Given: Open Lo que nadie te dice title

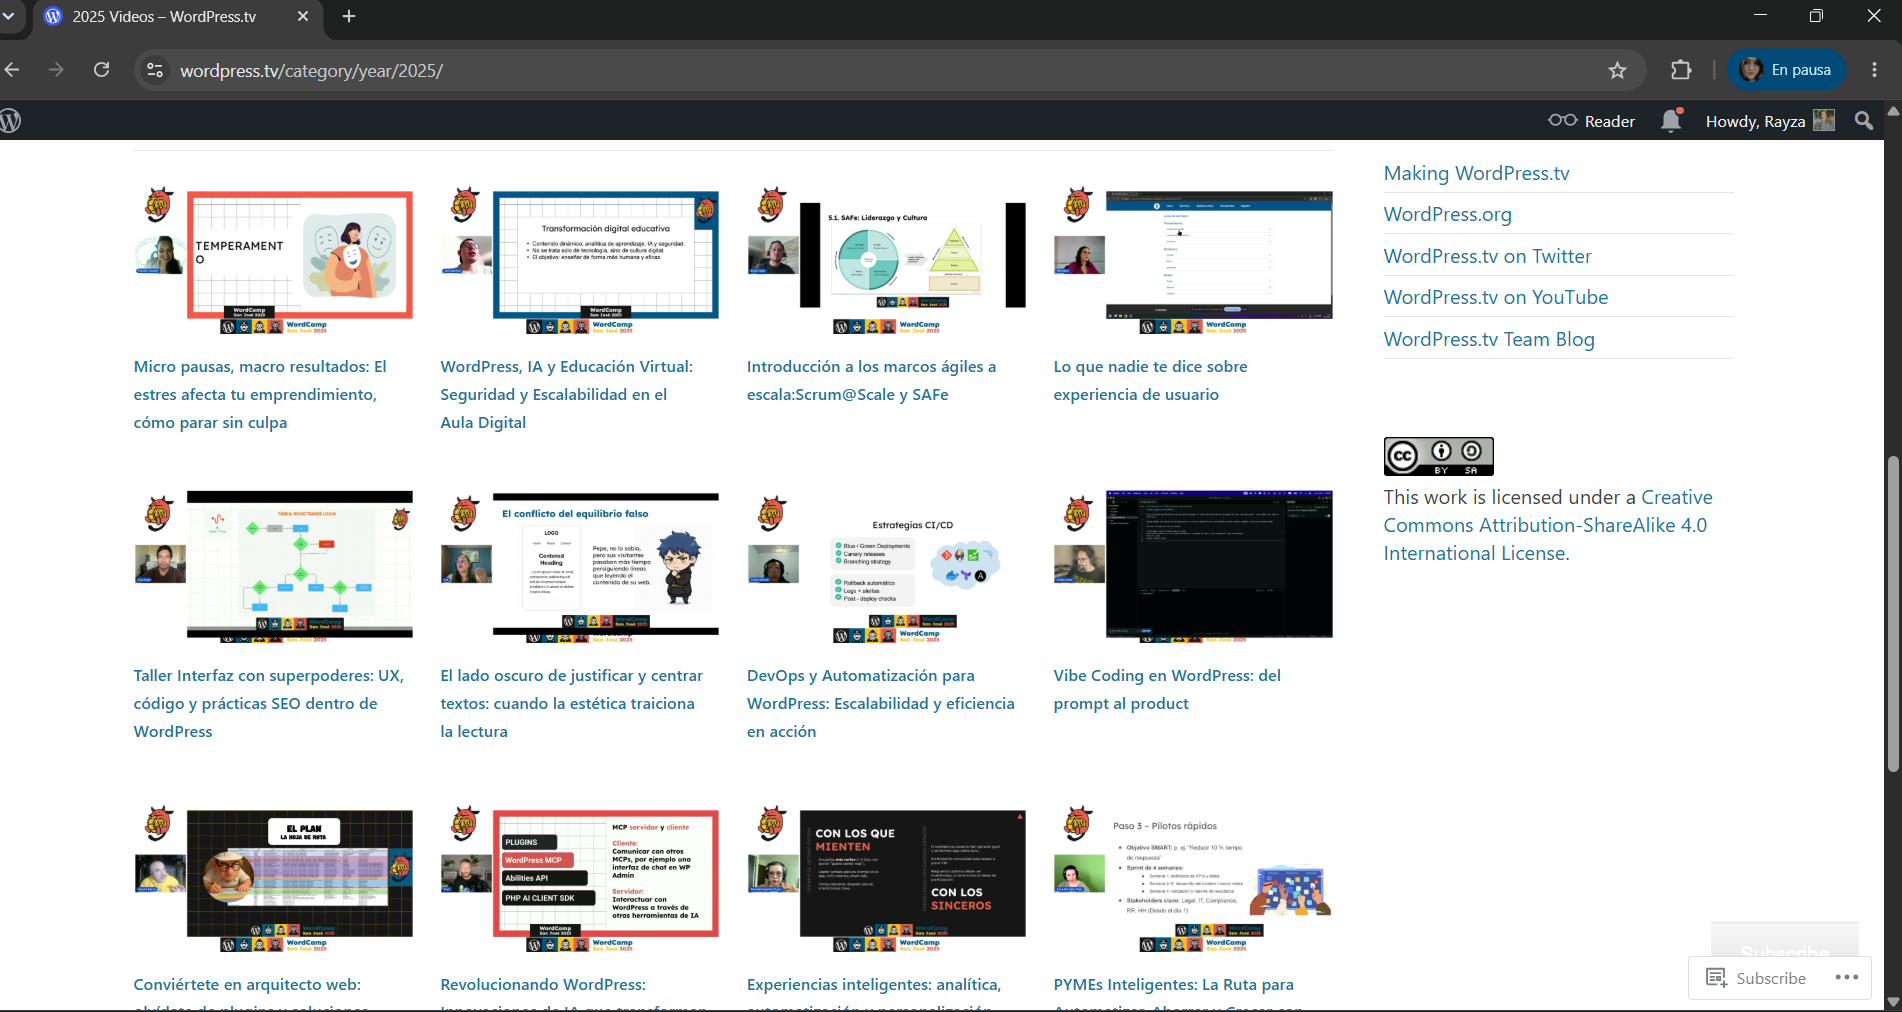Looking at the screenshot, I should point(1150,380).
